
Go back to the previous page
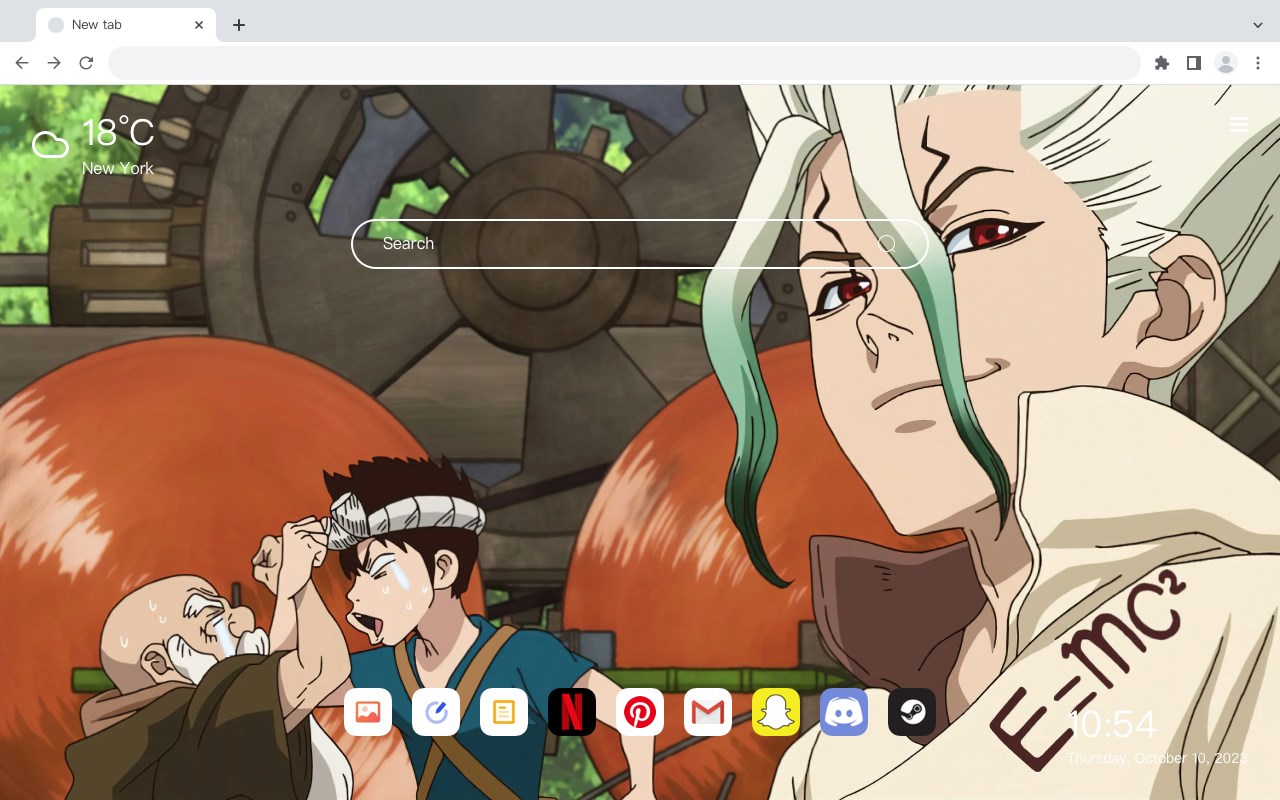click(22, 63)
